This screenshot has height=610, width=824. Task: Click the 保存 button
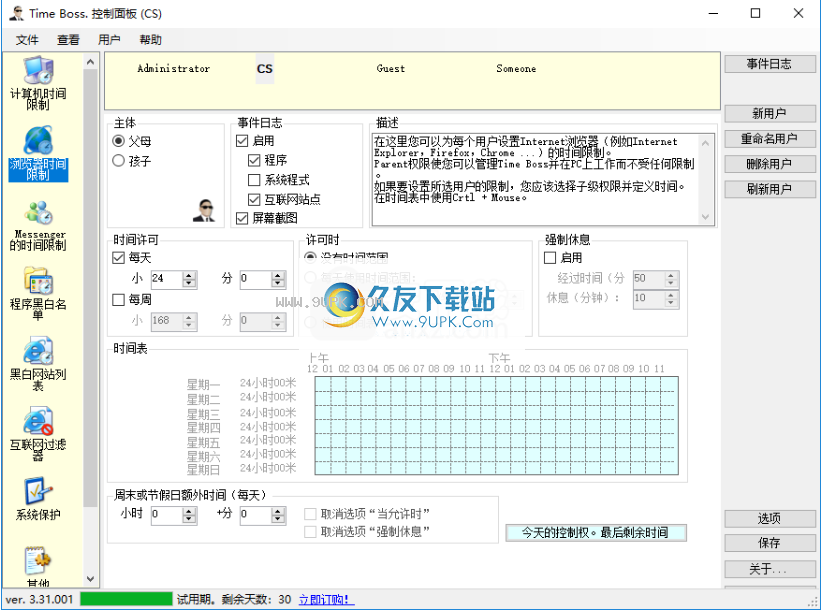point(770,543)
